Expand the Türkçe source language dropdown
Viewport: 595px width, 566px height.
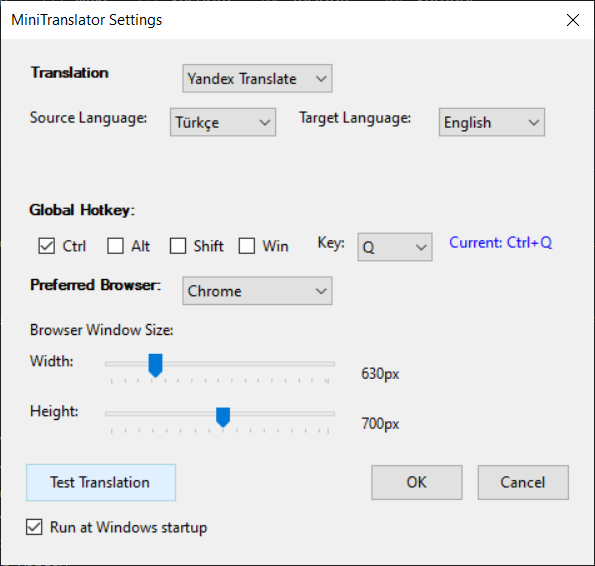click(223, 122)
